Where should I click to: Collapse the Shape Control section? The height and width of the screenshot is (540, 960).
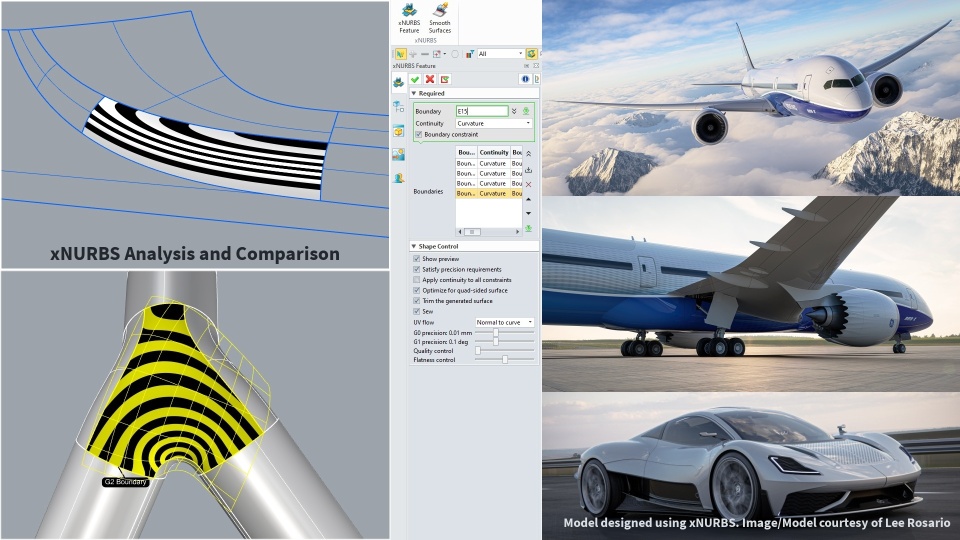(x=414, y=246)
